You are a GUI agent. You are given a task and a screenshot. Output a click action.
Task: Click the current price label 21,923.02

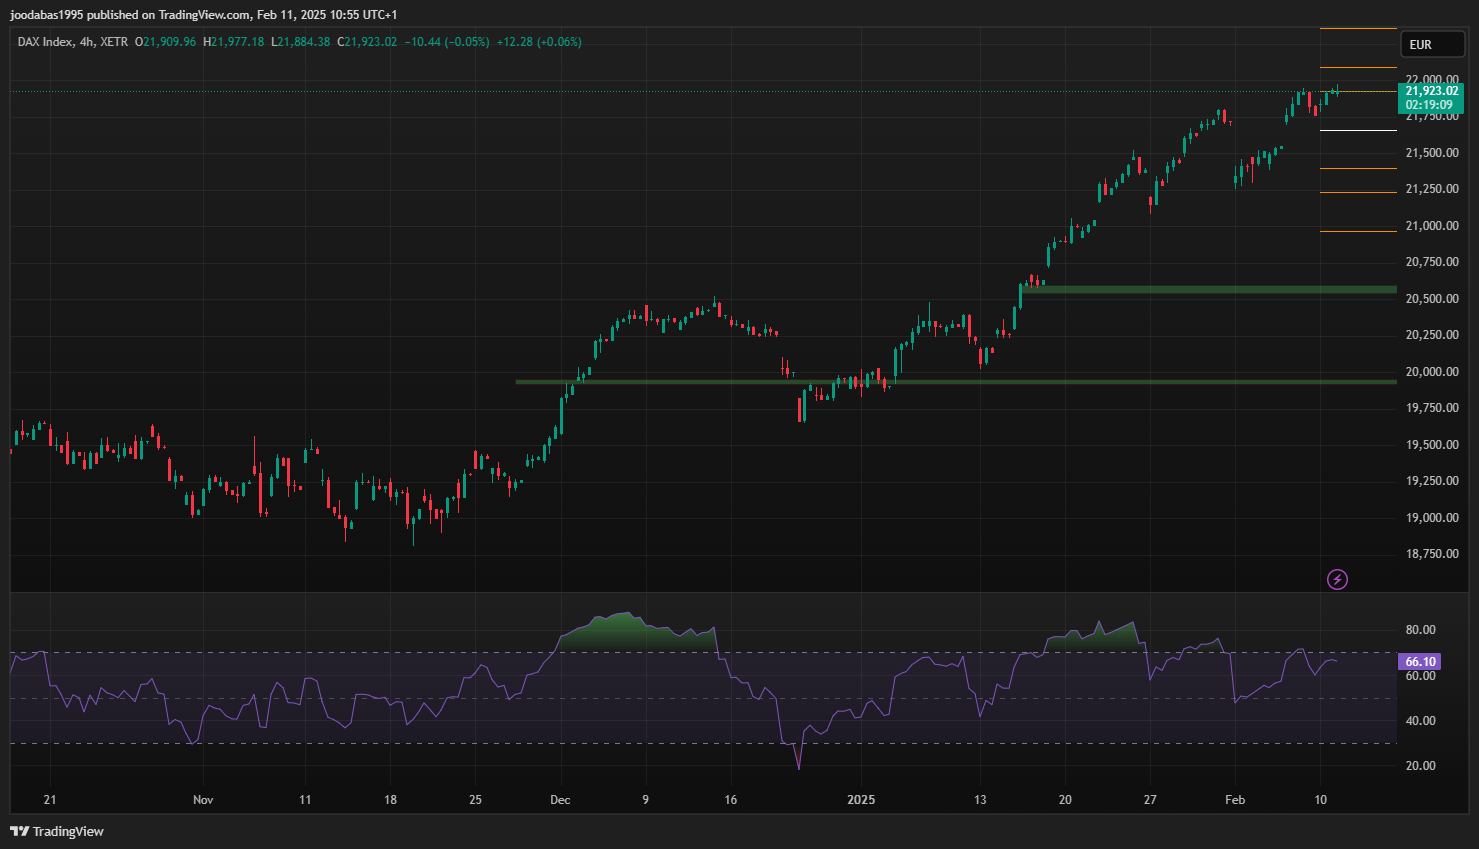tap(1431, 91)
